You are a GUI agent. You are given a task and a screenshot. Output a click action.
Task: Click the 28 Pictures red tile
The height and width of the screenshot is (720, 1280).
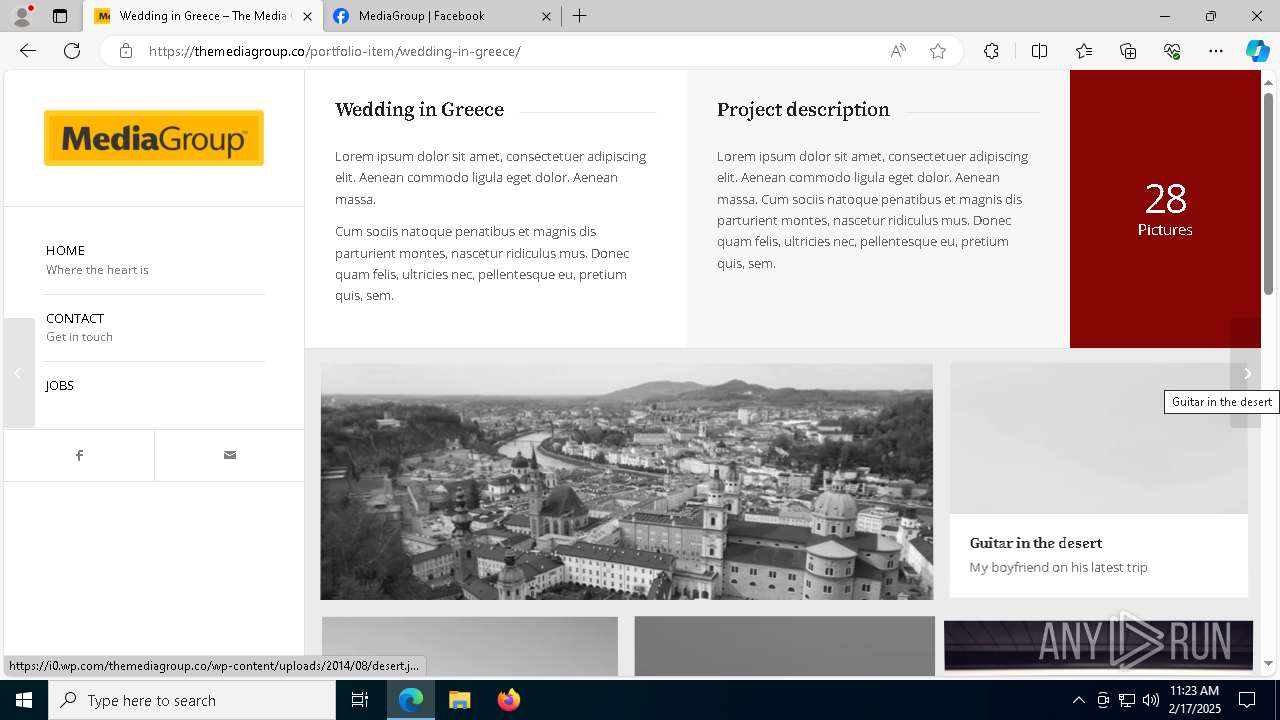point(1165,209)
